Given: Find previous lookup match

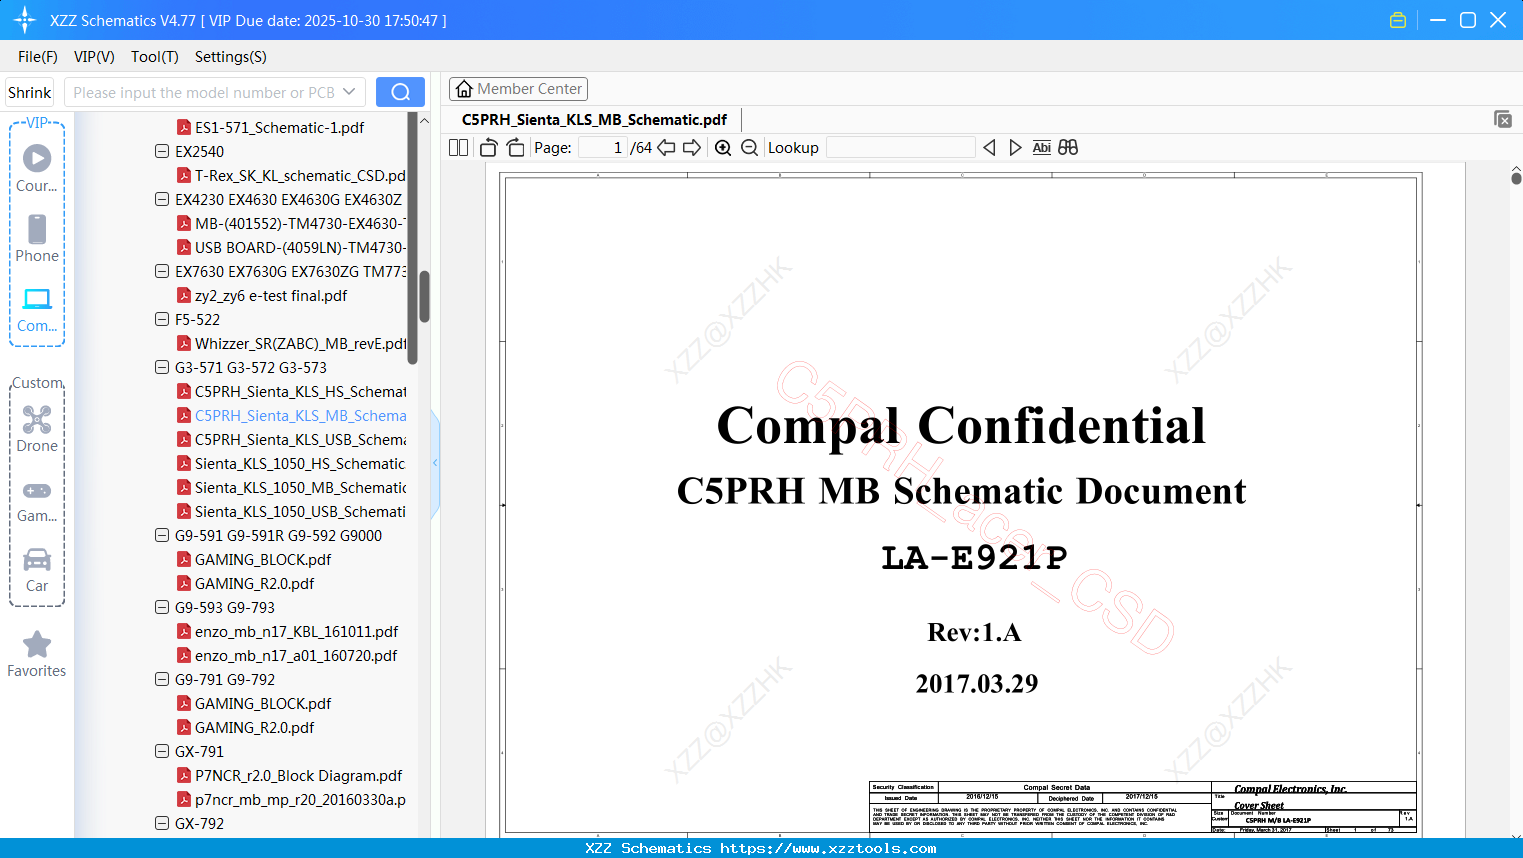Looking at the screenshot, I should [989, 148].
